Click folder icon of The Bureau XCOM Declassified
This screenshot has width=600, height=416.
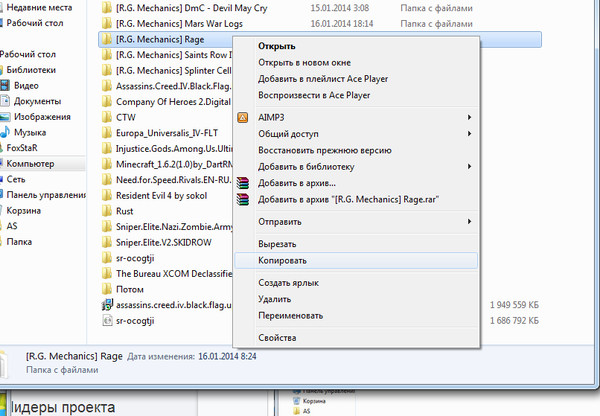coord(107,273)
